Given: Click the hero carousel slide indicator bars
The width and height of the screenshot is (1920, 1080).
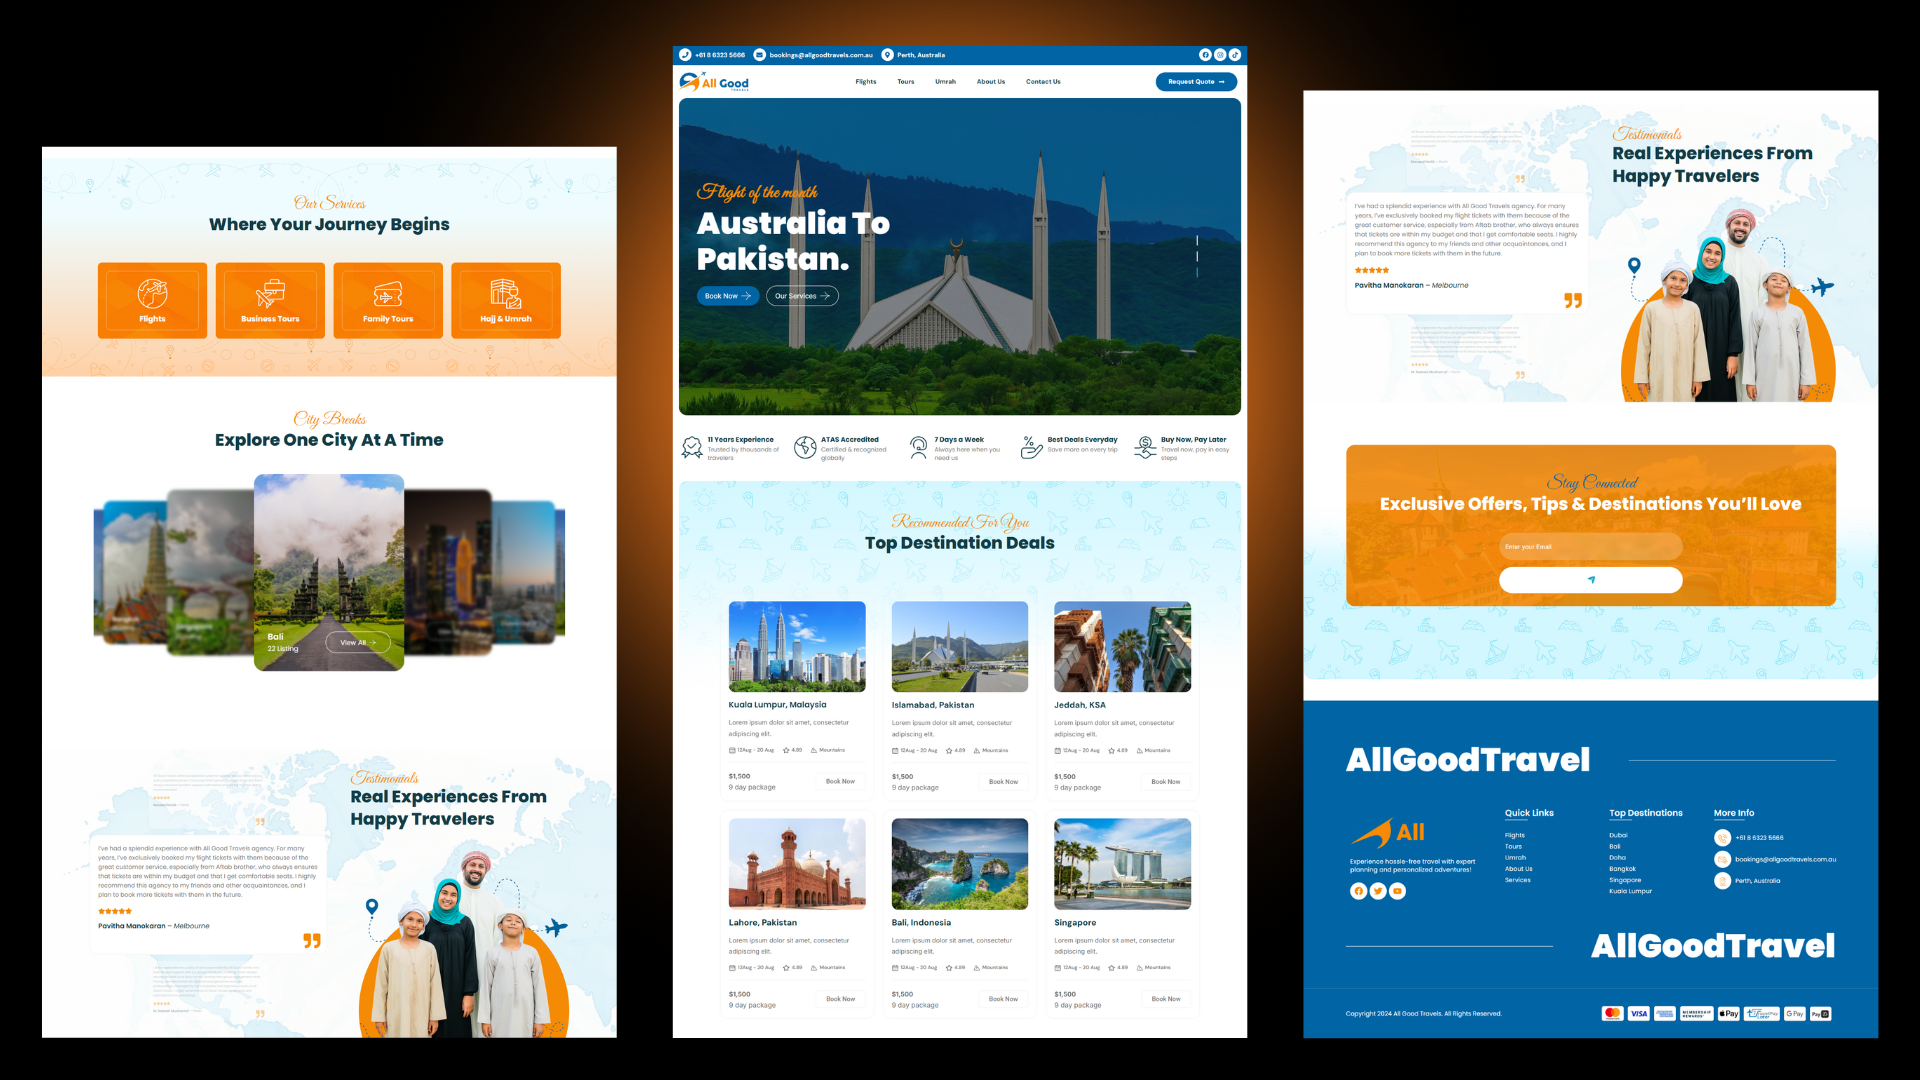Looking at the screenshot, I should [1197, 256].
